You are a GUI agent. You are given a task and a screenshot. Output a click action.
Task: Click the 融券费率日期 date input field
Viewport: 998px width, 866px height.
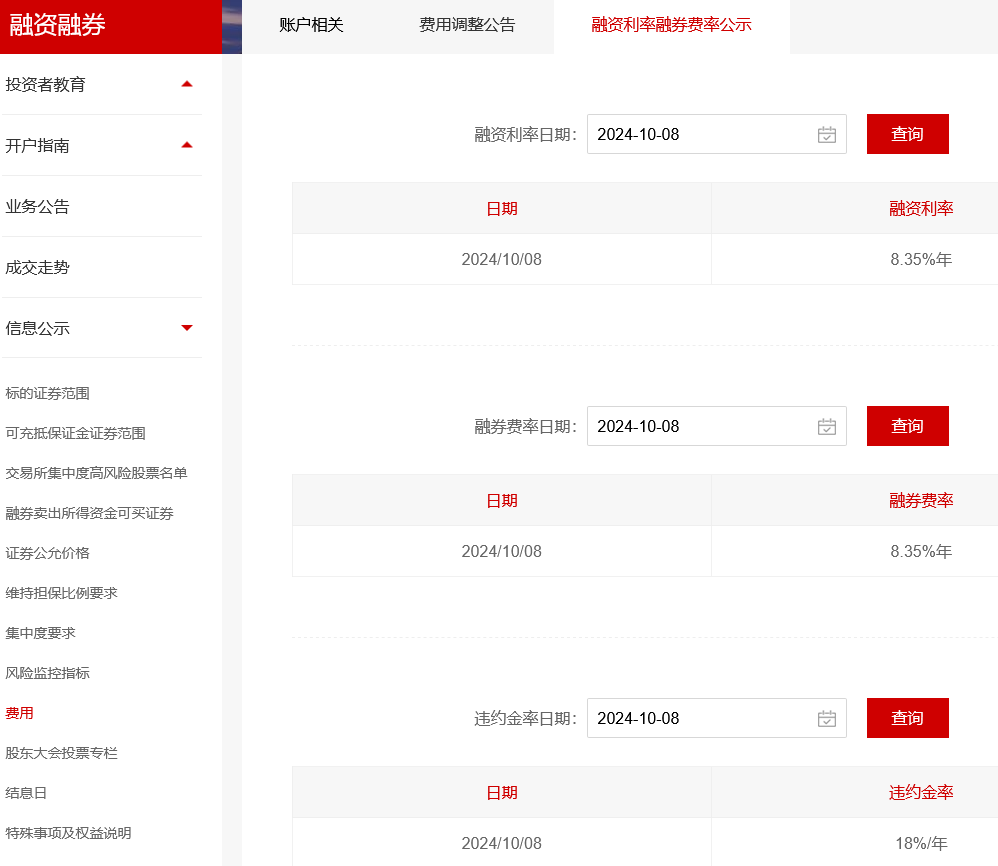(x=700, y=426)
